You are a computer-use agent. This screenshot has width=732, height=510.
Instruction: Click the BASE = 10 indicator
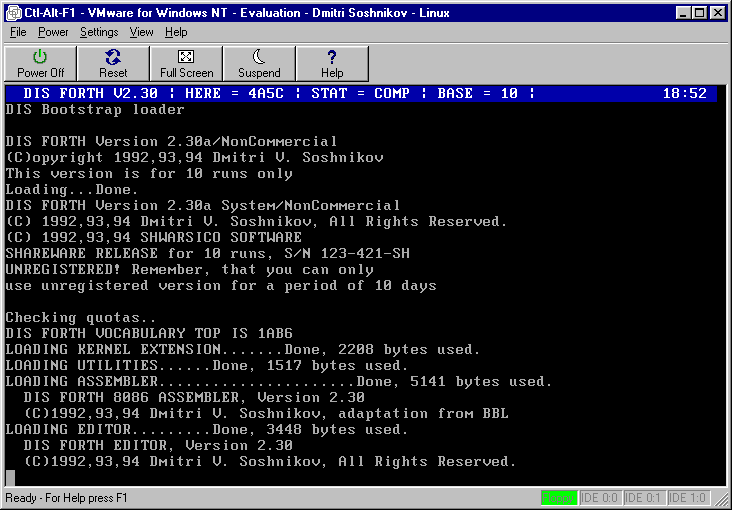(x=478, y=93)
